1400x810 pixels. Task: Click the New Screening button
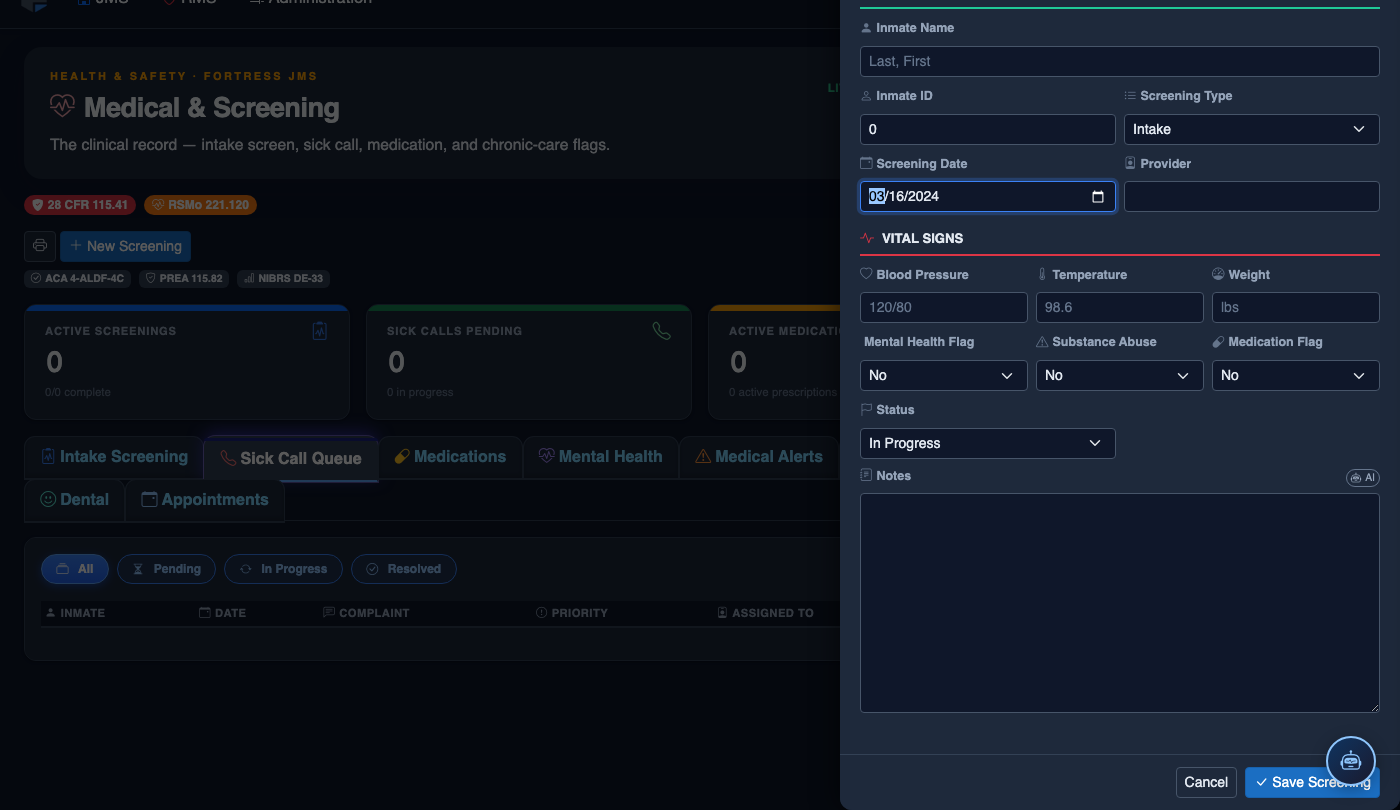pos(125,246)
